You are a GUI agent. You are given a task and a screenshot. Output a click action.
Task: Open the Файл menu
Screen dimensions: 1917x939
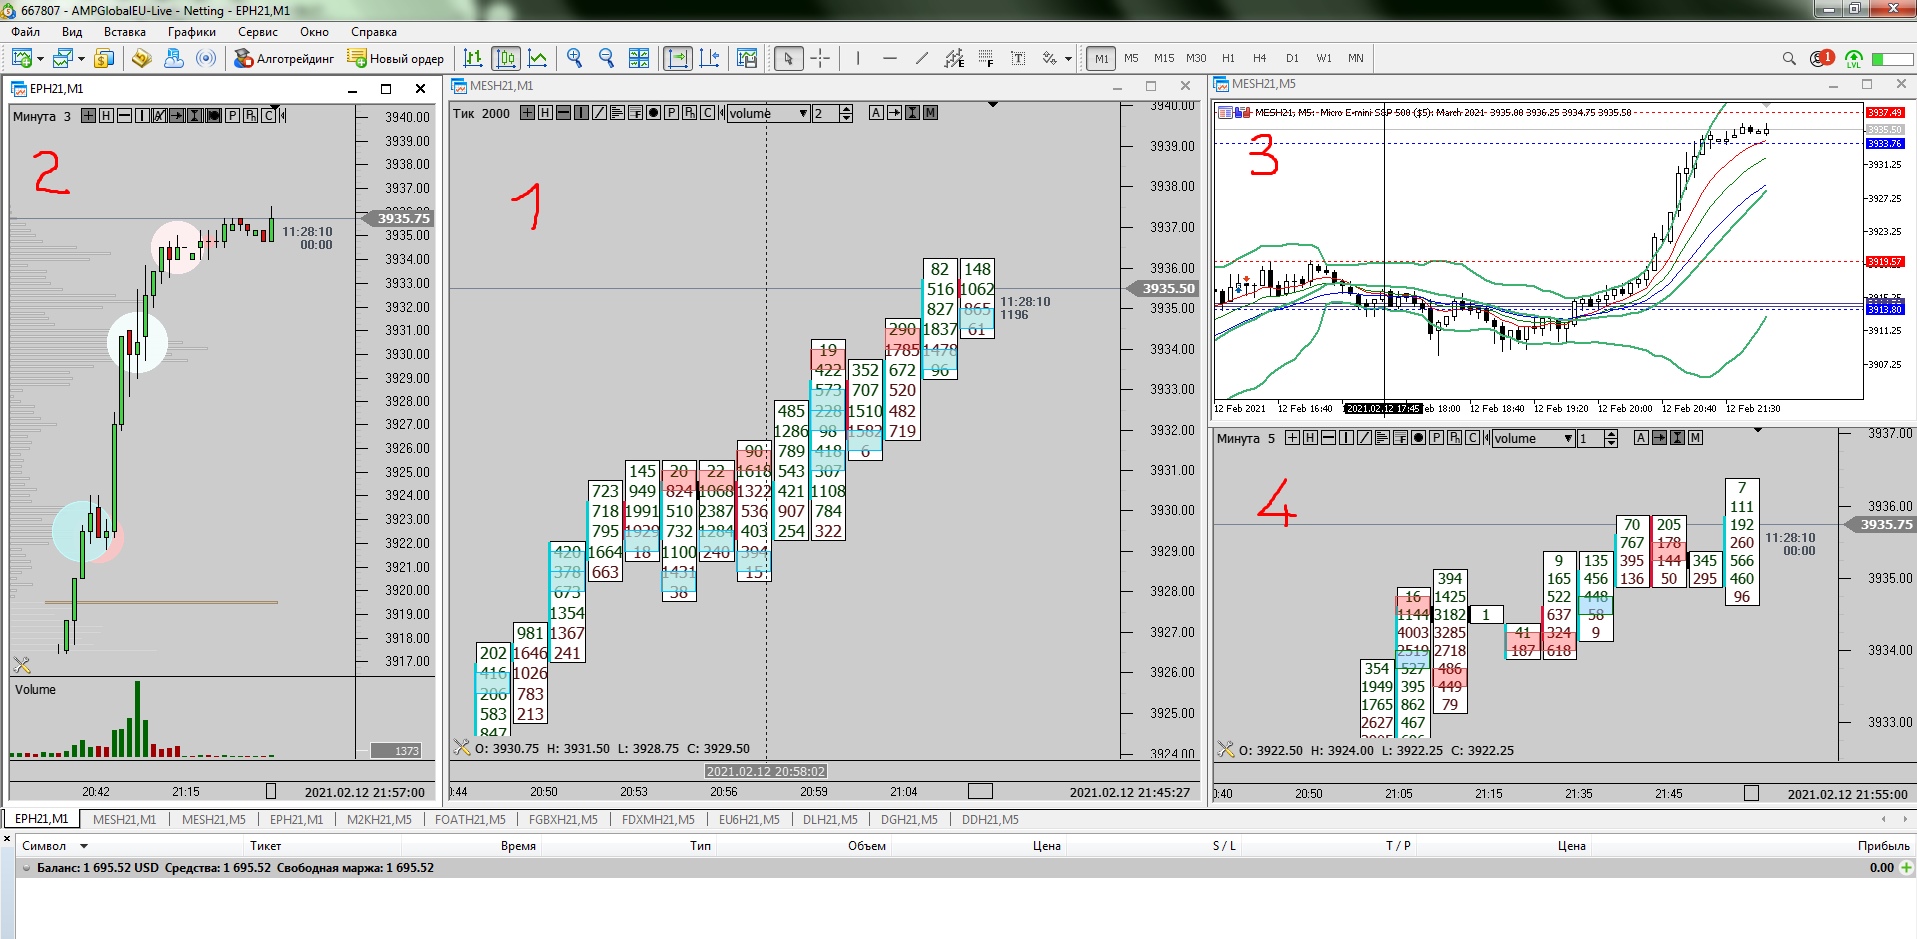click(26, 32)
